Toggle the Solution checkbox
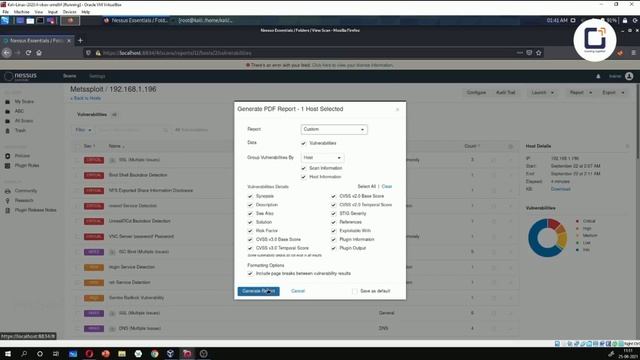 point(250,222)
